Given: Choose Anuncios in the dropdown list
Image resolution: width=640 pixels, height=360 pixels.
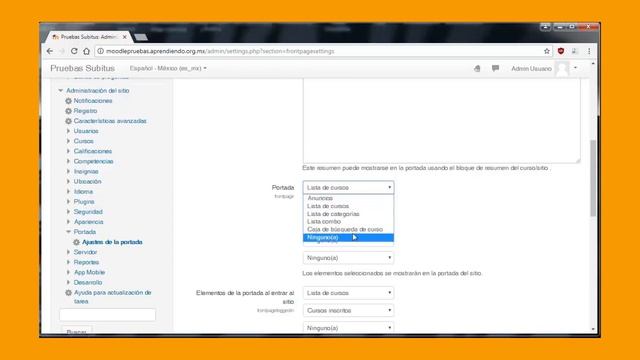Looking at the screenshot, I should (348, 198).
